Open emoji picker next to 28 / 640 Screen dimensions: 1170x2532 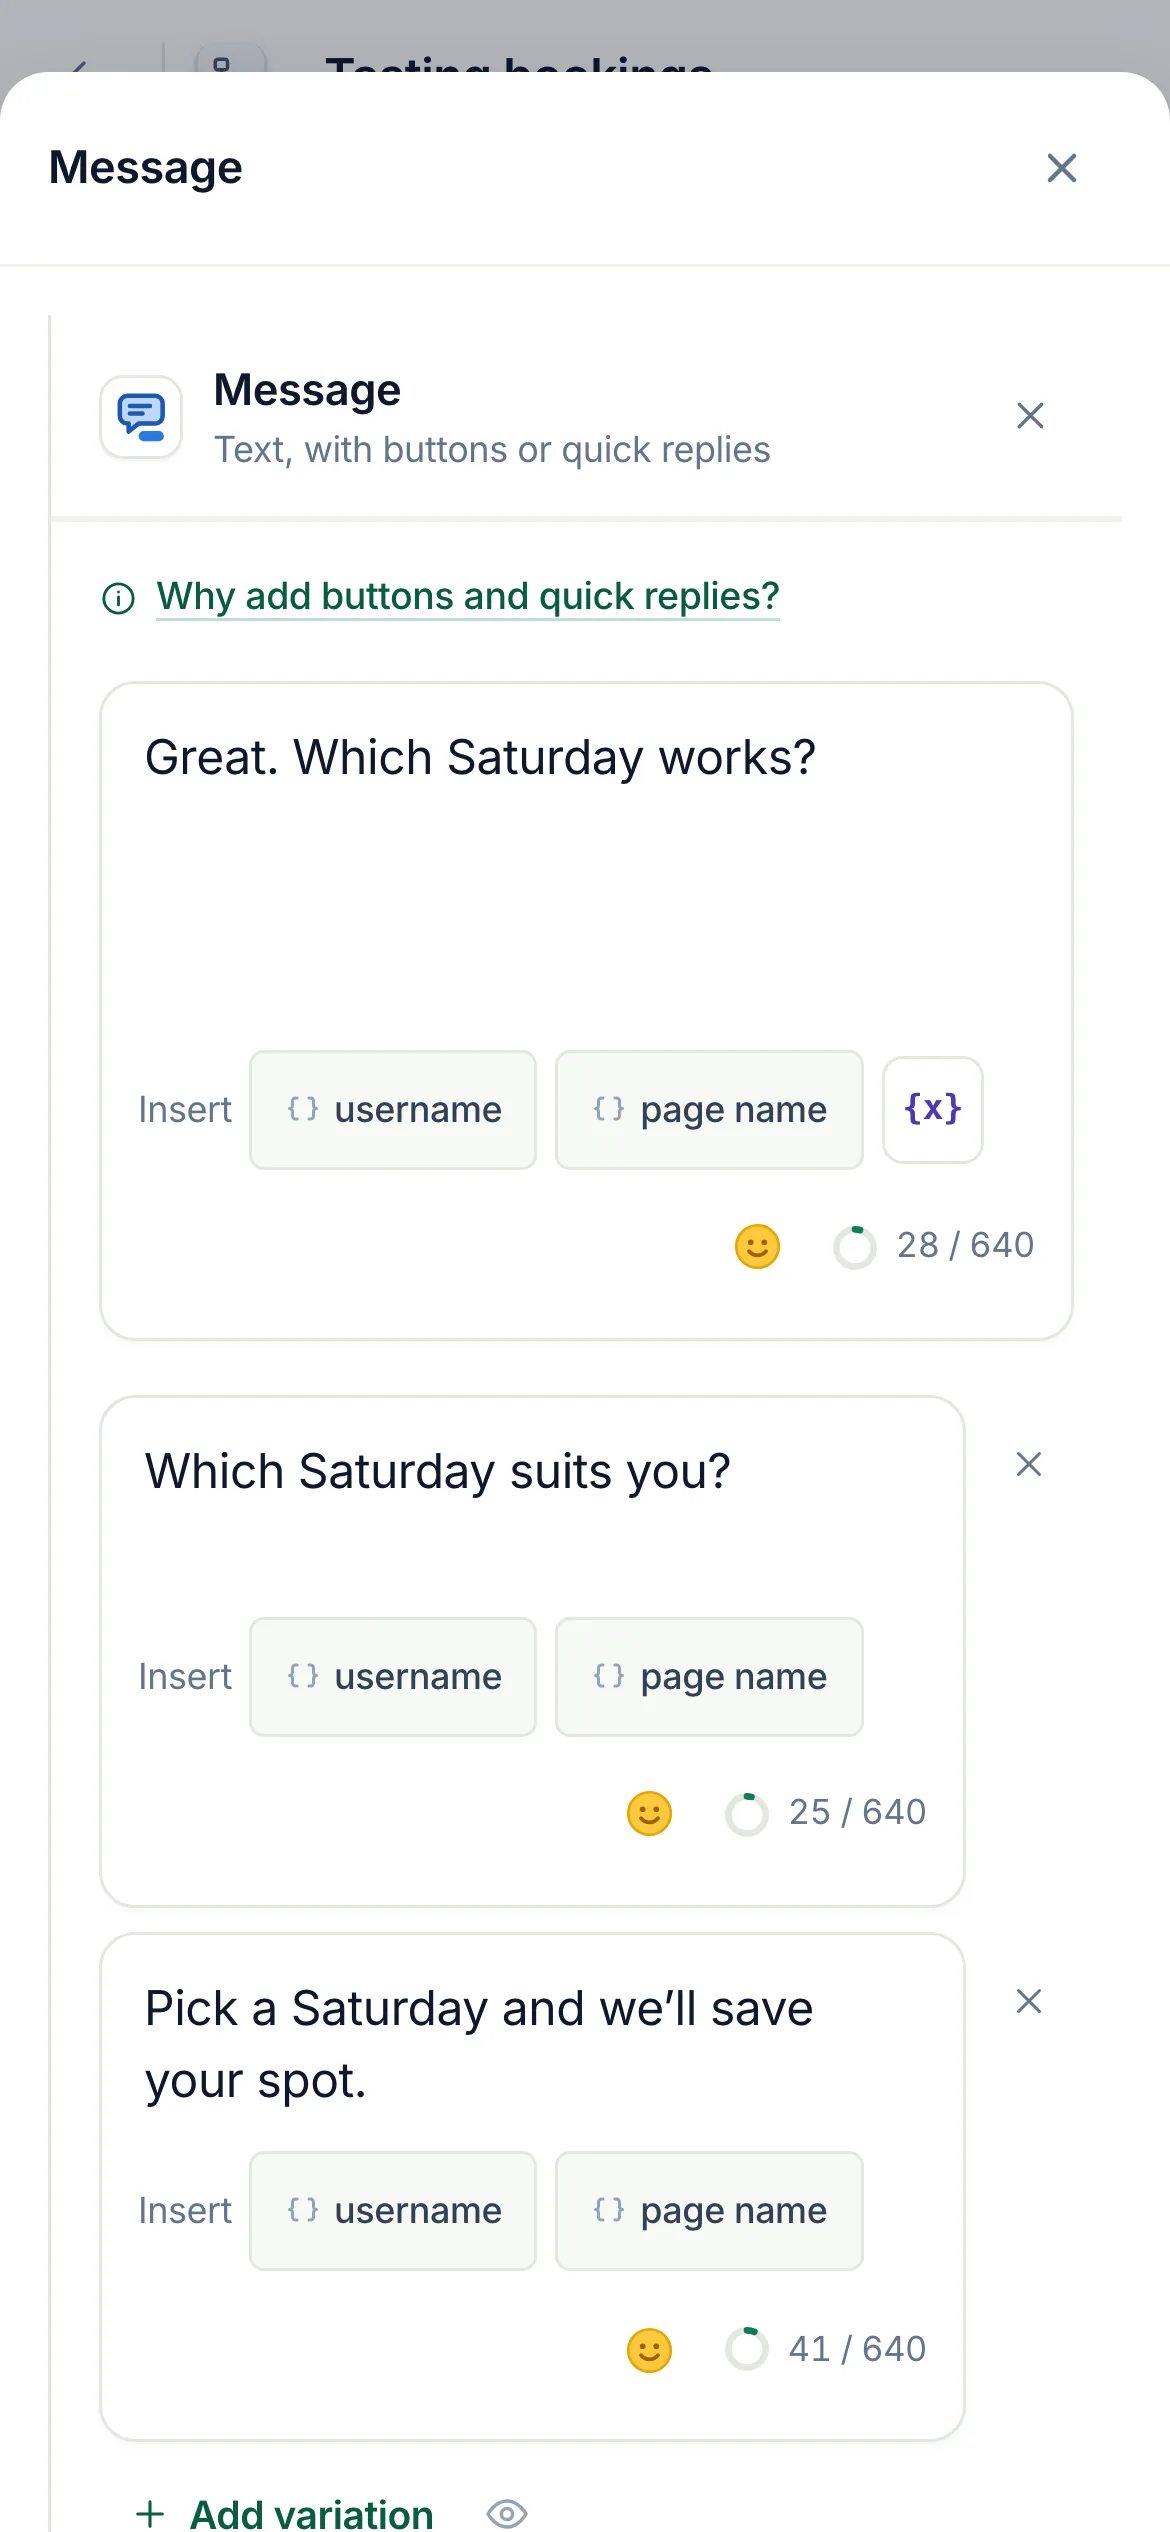pyautogui.click(x=757, y=1246)
